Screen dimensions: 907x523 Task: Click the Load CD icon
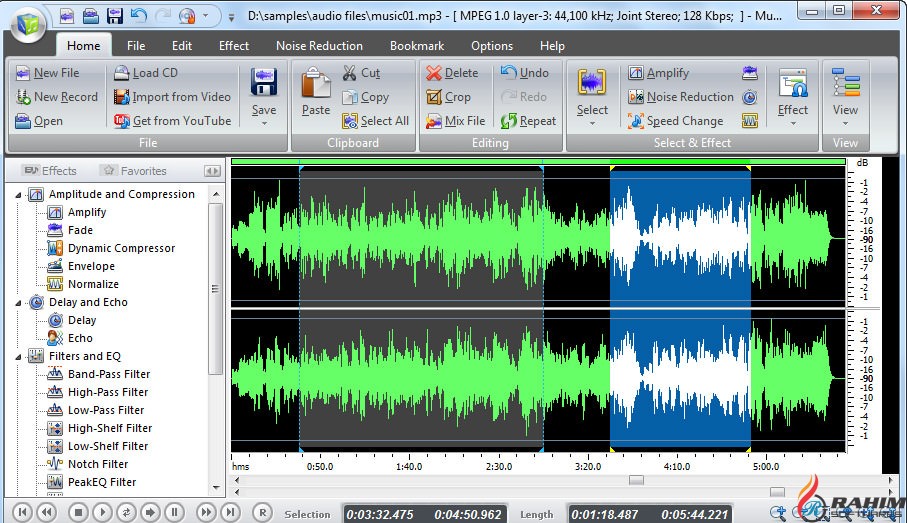coord(121,73)
